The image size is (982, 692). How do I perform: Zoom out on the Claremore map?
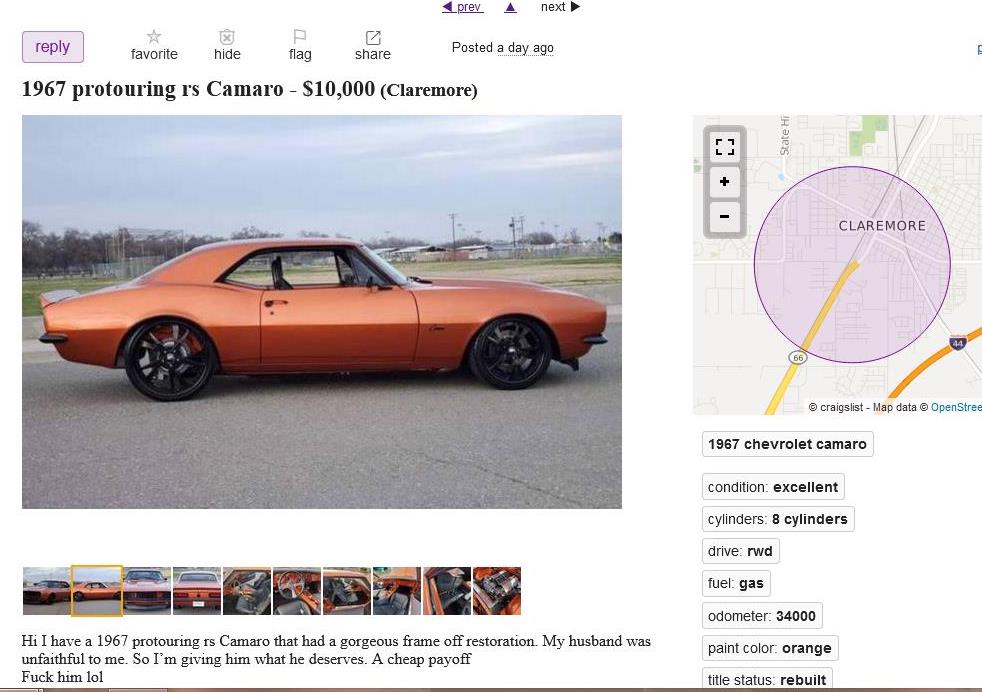coord(725,217)
